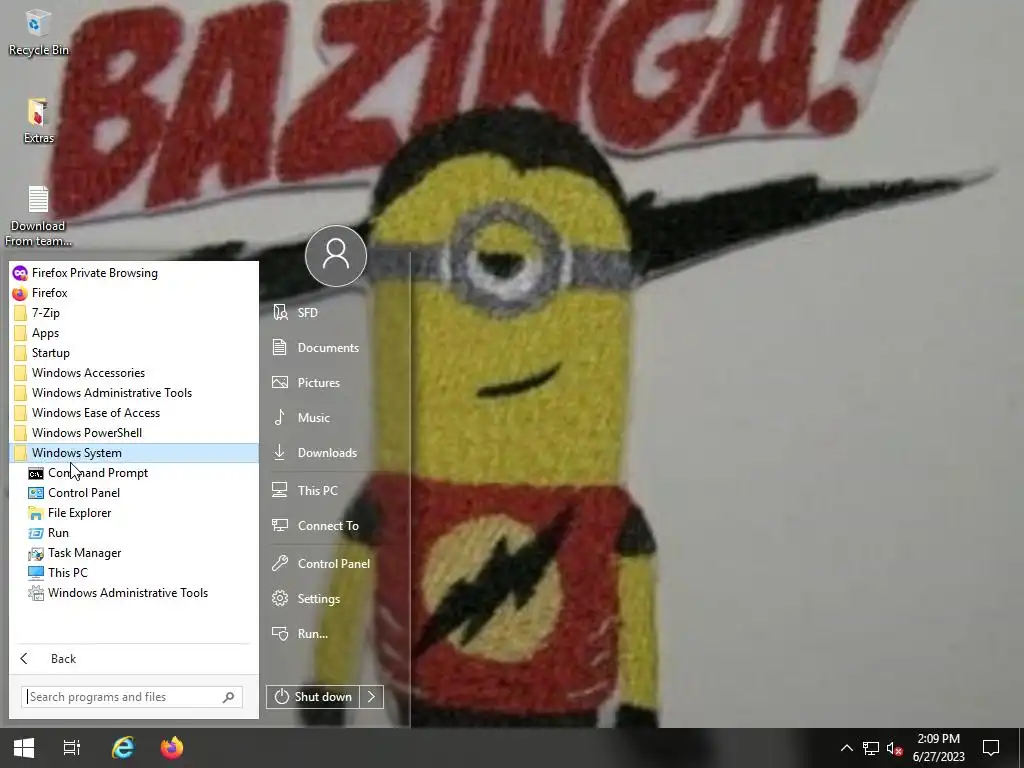Open Firefox Private Browsing from program list
The image size is (1024, 768).
pos(134,273)
